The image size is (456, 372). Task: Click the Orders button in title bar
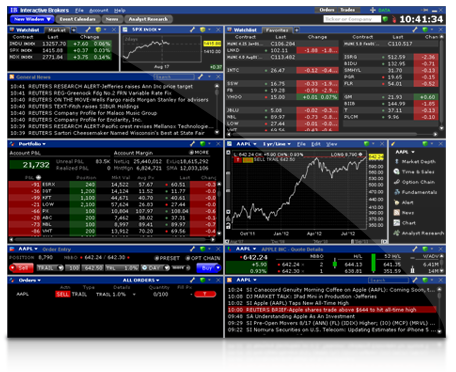[327, 10]
